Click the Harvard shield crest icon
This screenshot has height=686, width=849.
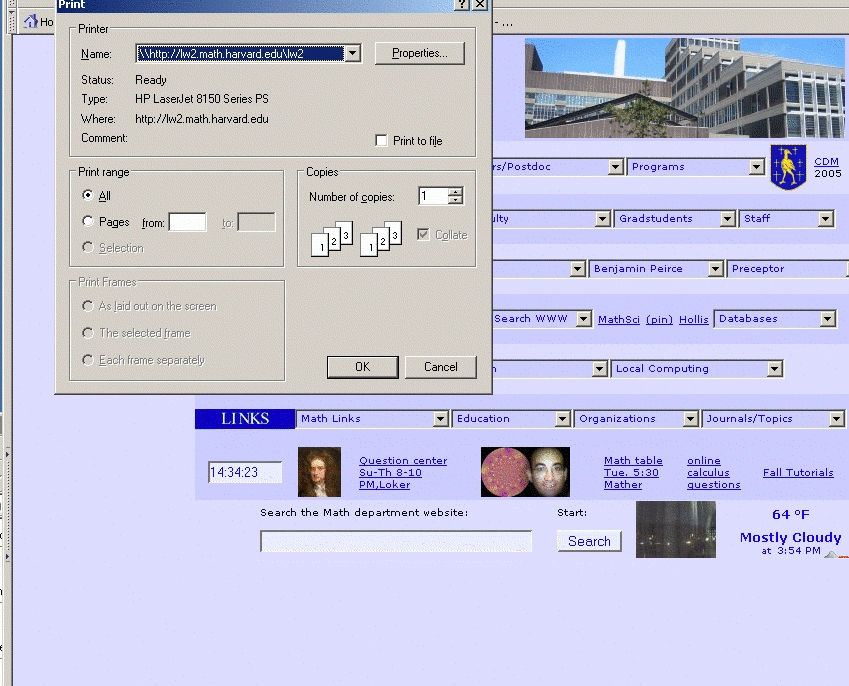pyautogui.click(x=788, y=167)
